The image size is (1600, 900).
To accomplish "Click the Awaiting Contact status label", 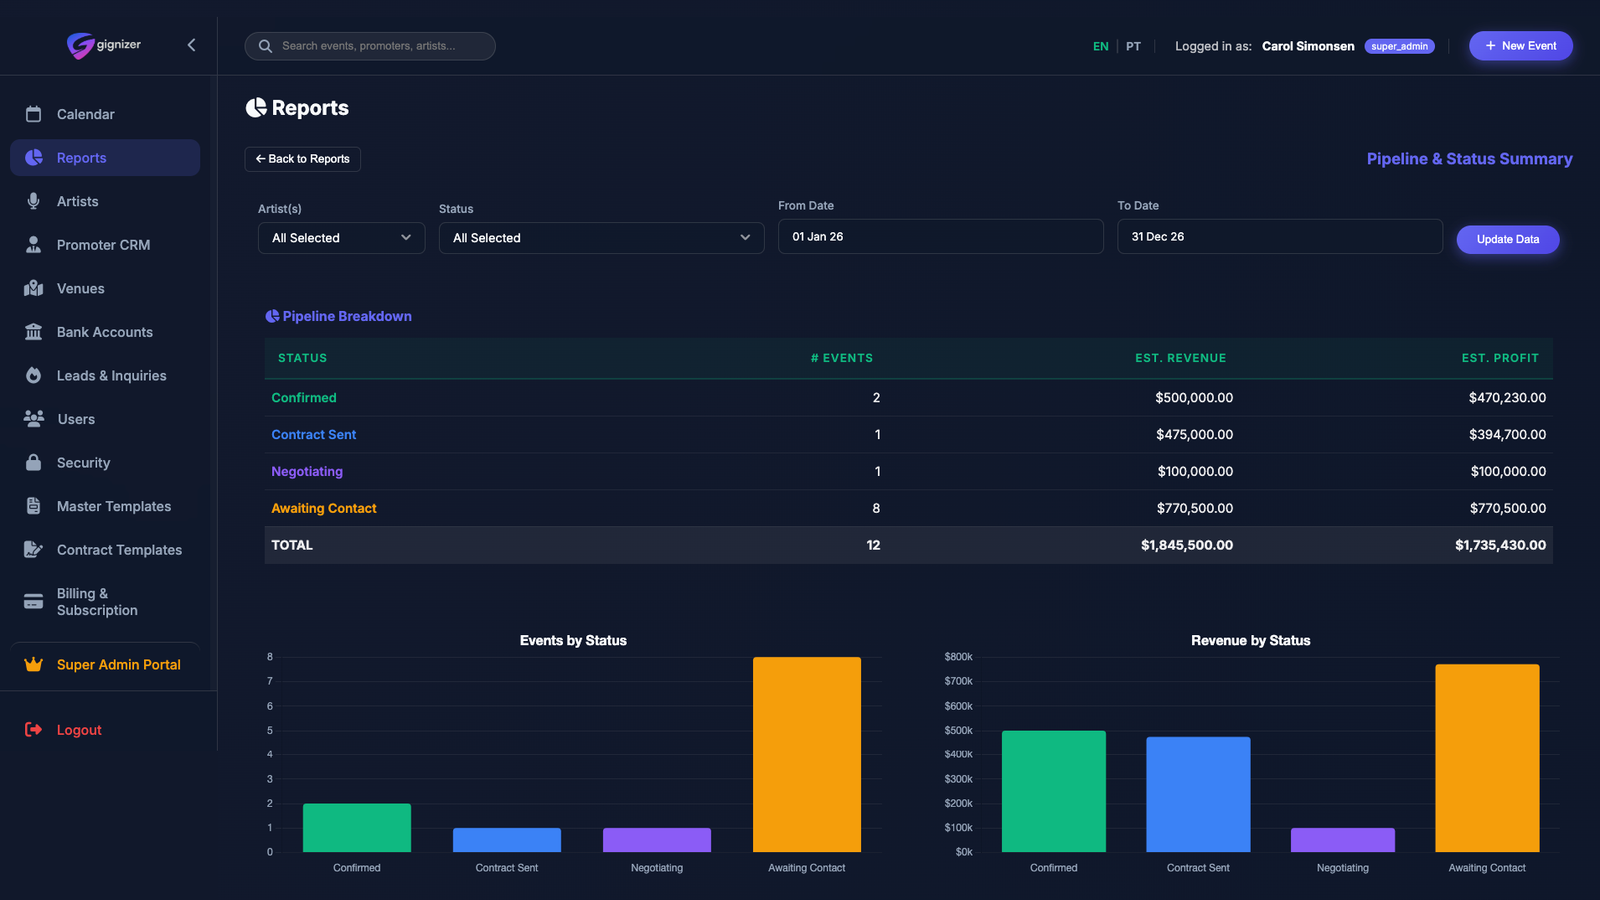I will click(324, 509).
